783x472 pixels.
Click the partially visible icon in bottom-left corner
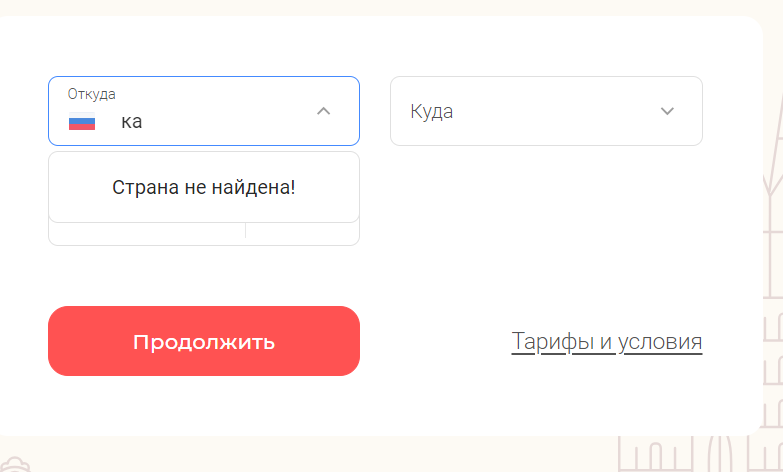tap(15, 465)
